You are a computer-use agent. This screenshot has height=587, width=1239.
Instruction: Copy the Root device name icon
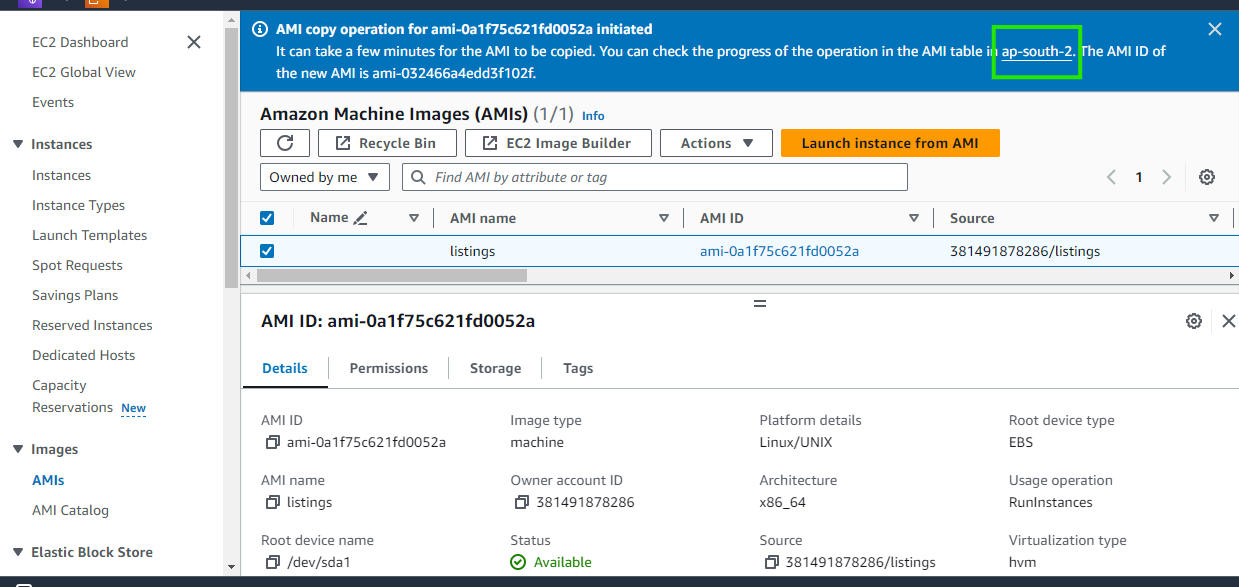pyautogui.click(x=272, y=562)
